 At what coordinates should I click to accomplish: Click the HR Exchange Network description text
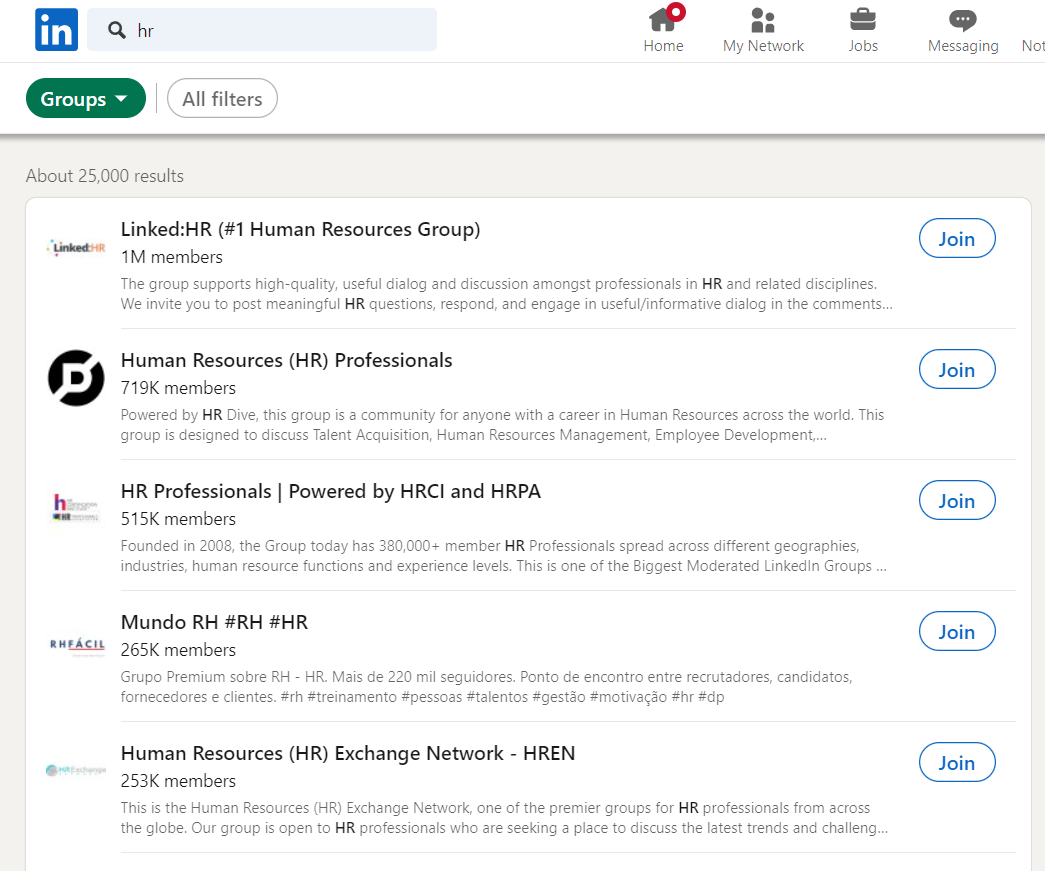click(x=505, y=818)
